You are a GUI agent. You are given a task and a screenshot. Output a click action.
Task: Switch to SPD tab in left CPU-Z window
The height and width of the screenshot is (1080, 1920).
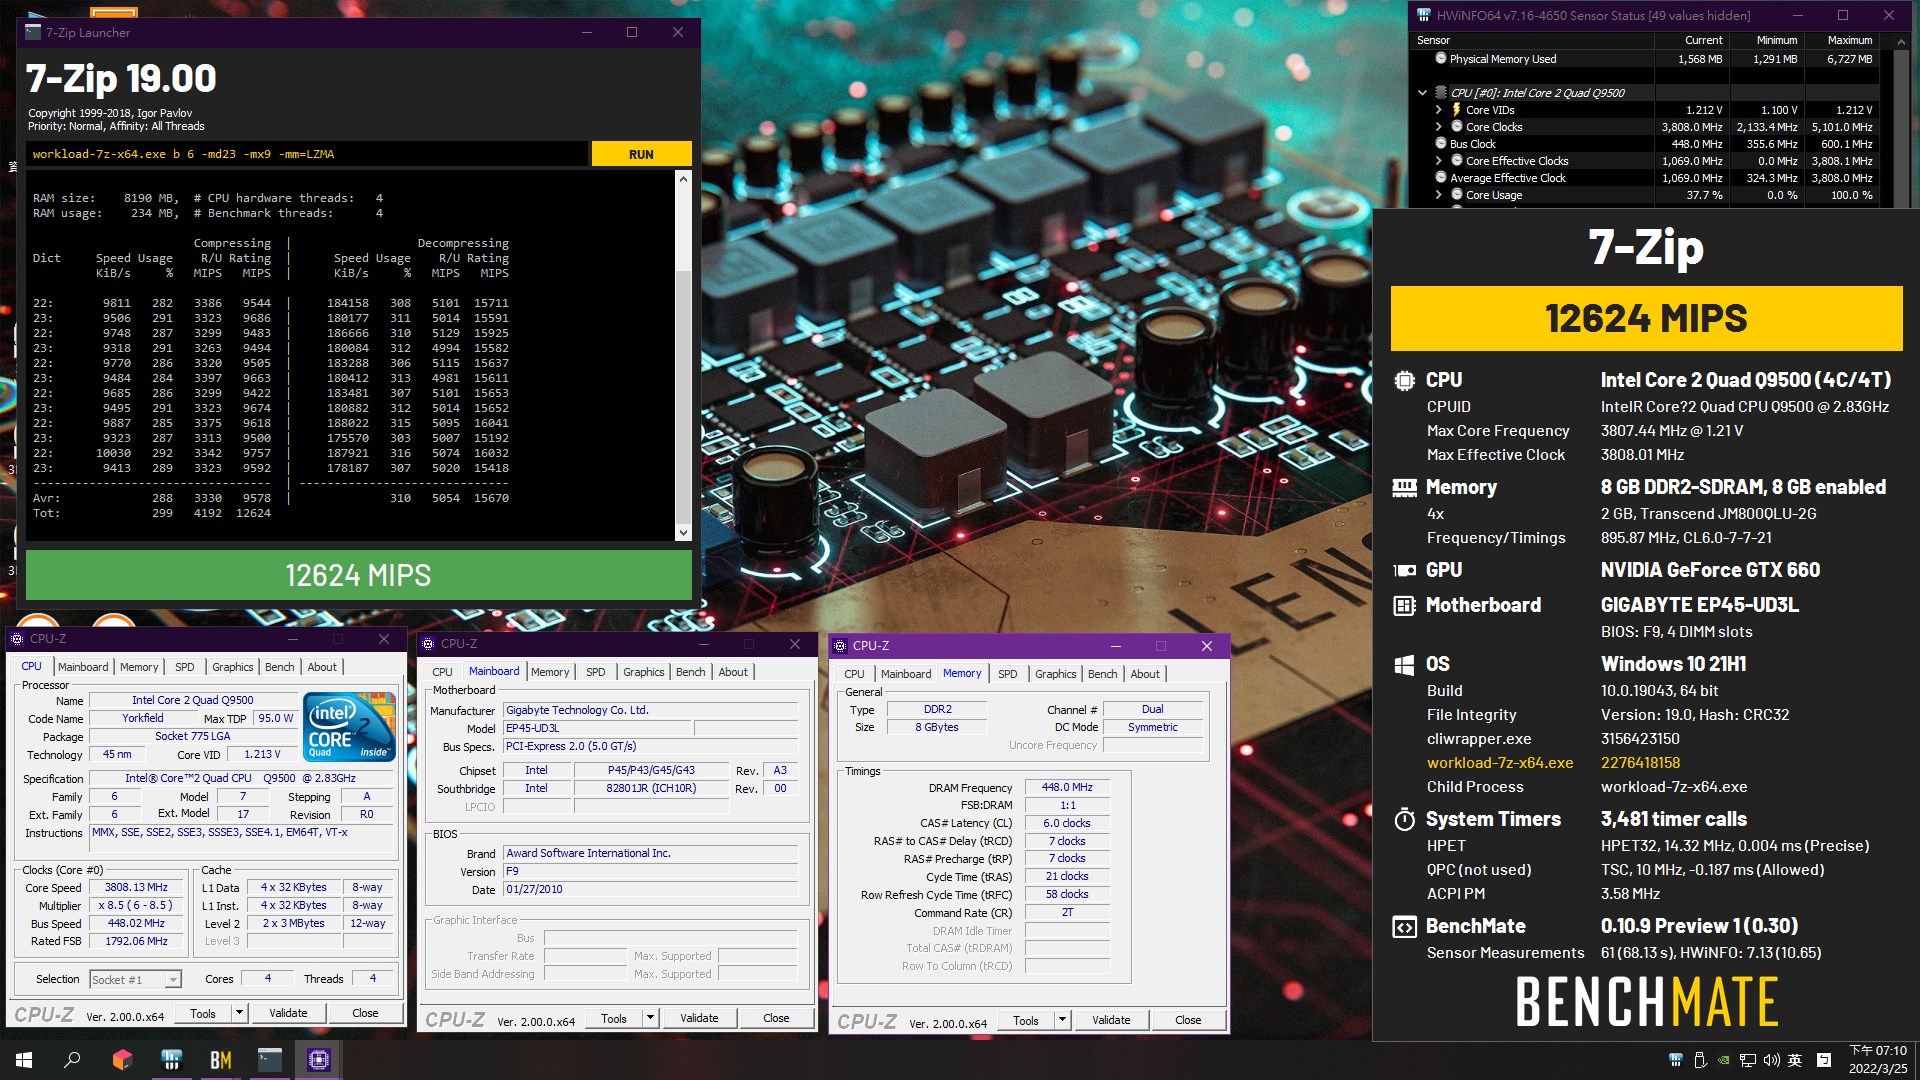click(x=185, y=667)
